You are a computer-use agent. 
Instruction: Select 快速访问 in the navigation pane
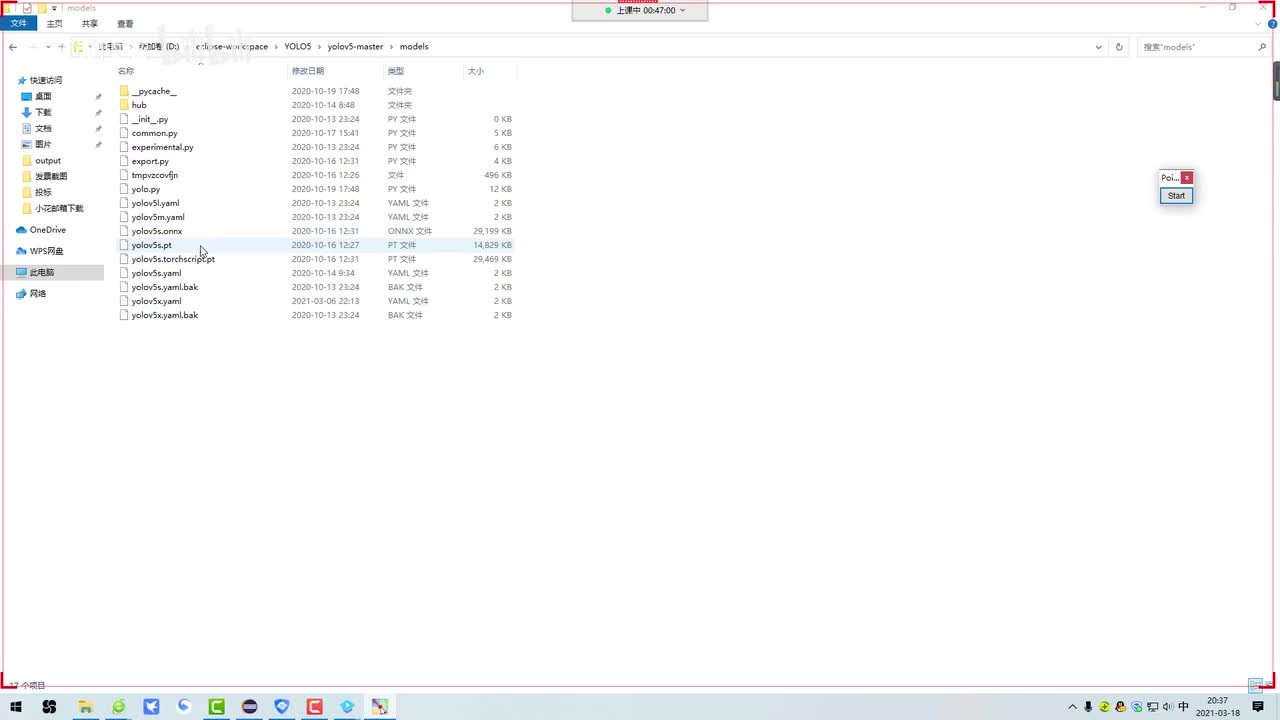pyautogui.click(x=46, y=80)
